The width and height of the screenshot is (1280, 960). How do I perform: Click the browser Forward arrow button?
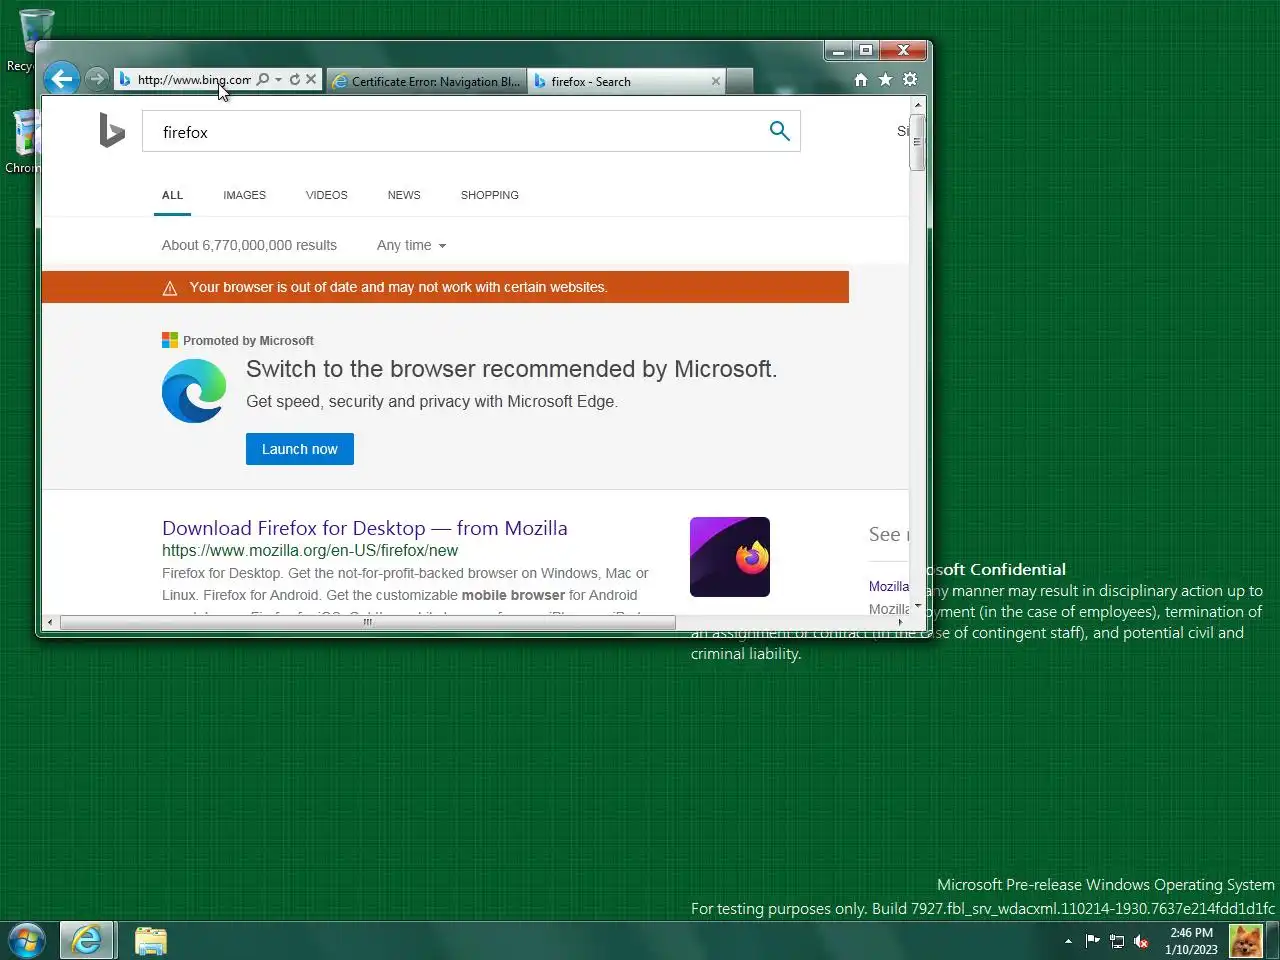(x=96, y=79)
